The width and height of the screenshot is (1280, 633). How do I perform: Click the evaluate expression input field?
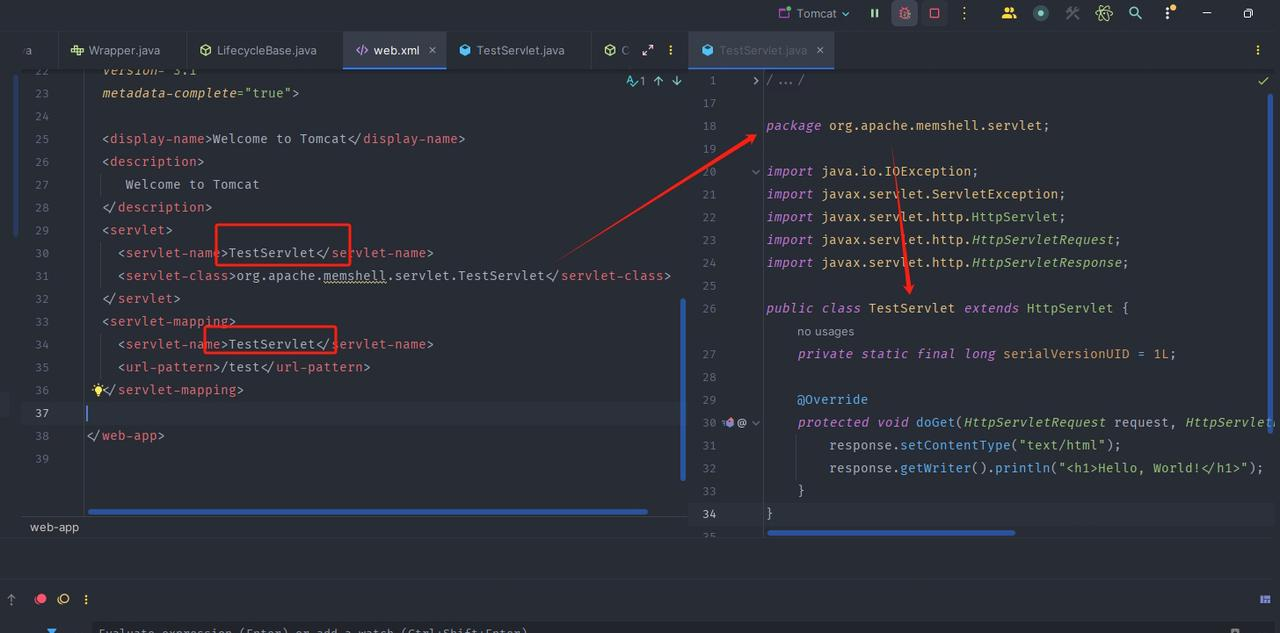point(660,628)
